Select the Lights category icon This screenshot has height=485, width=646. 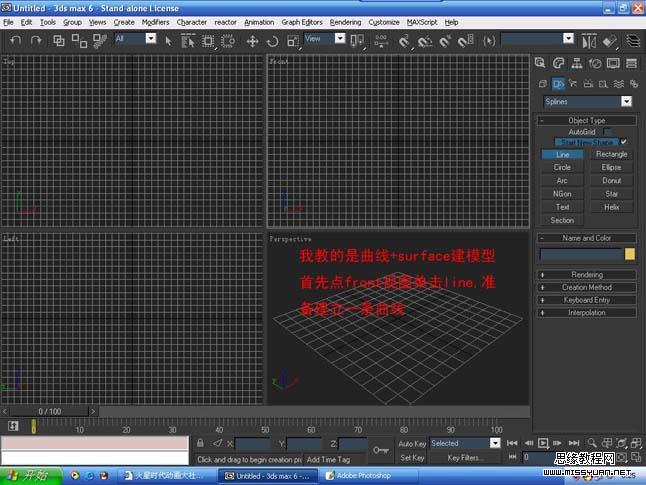[573, 84]
